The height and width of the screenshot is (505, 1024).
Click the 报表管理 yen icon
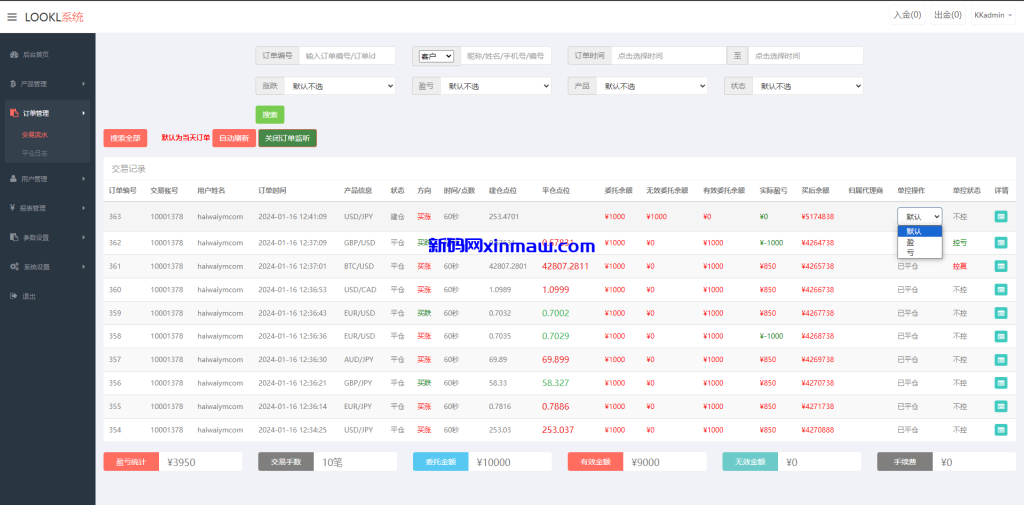click(13, 208)
